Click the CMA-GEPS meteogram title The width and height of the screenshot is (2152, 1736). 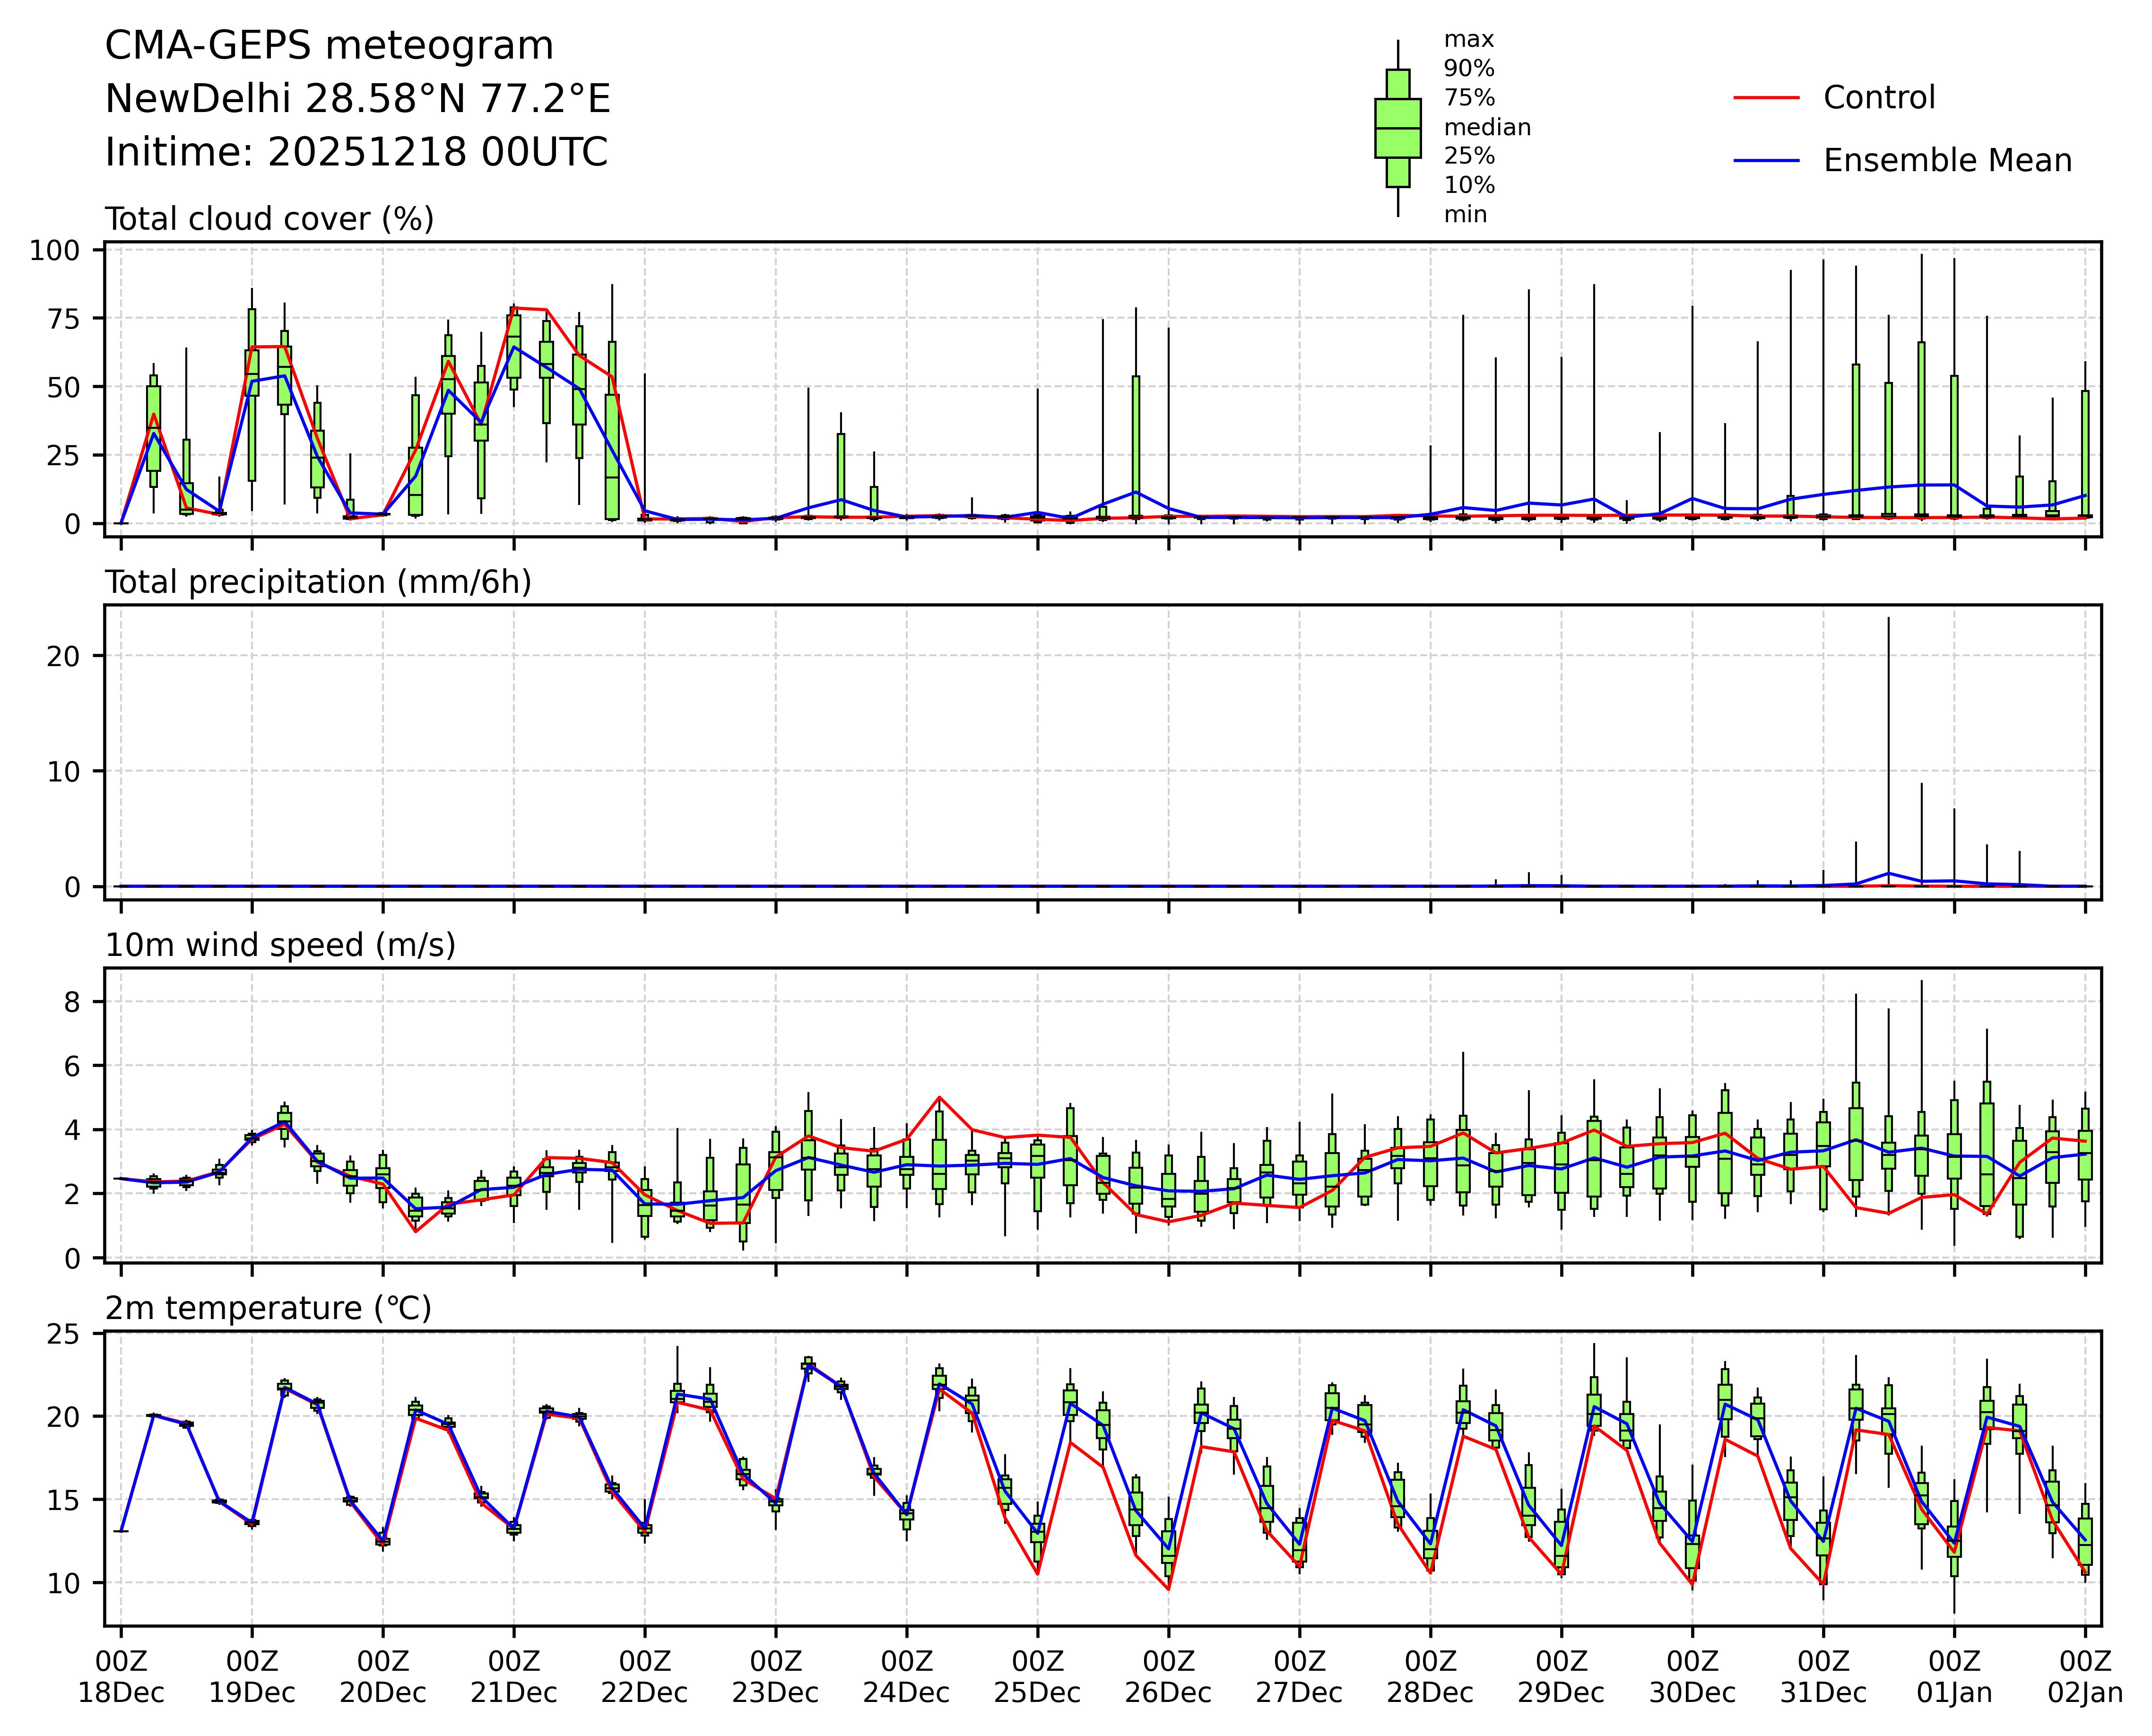pyautogui.click(x=329, y=46)
